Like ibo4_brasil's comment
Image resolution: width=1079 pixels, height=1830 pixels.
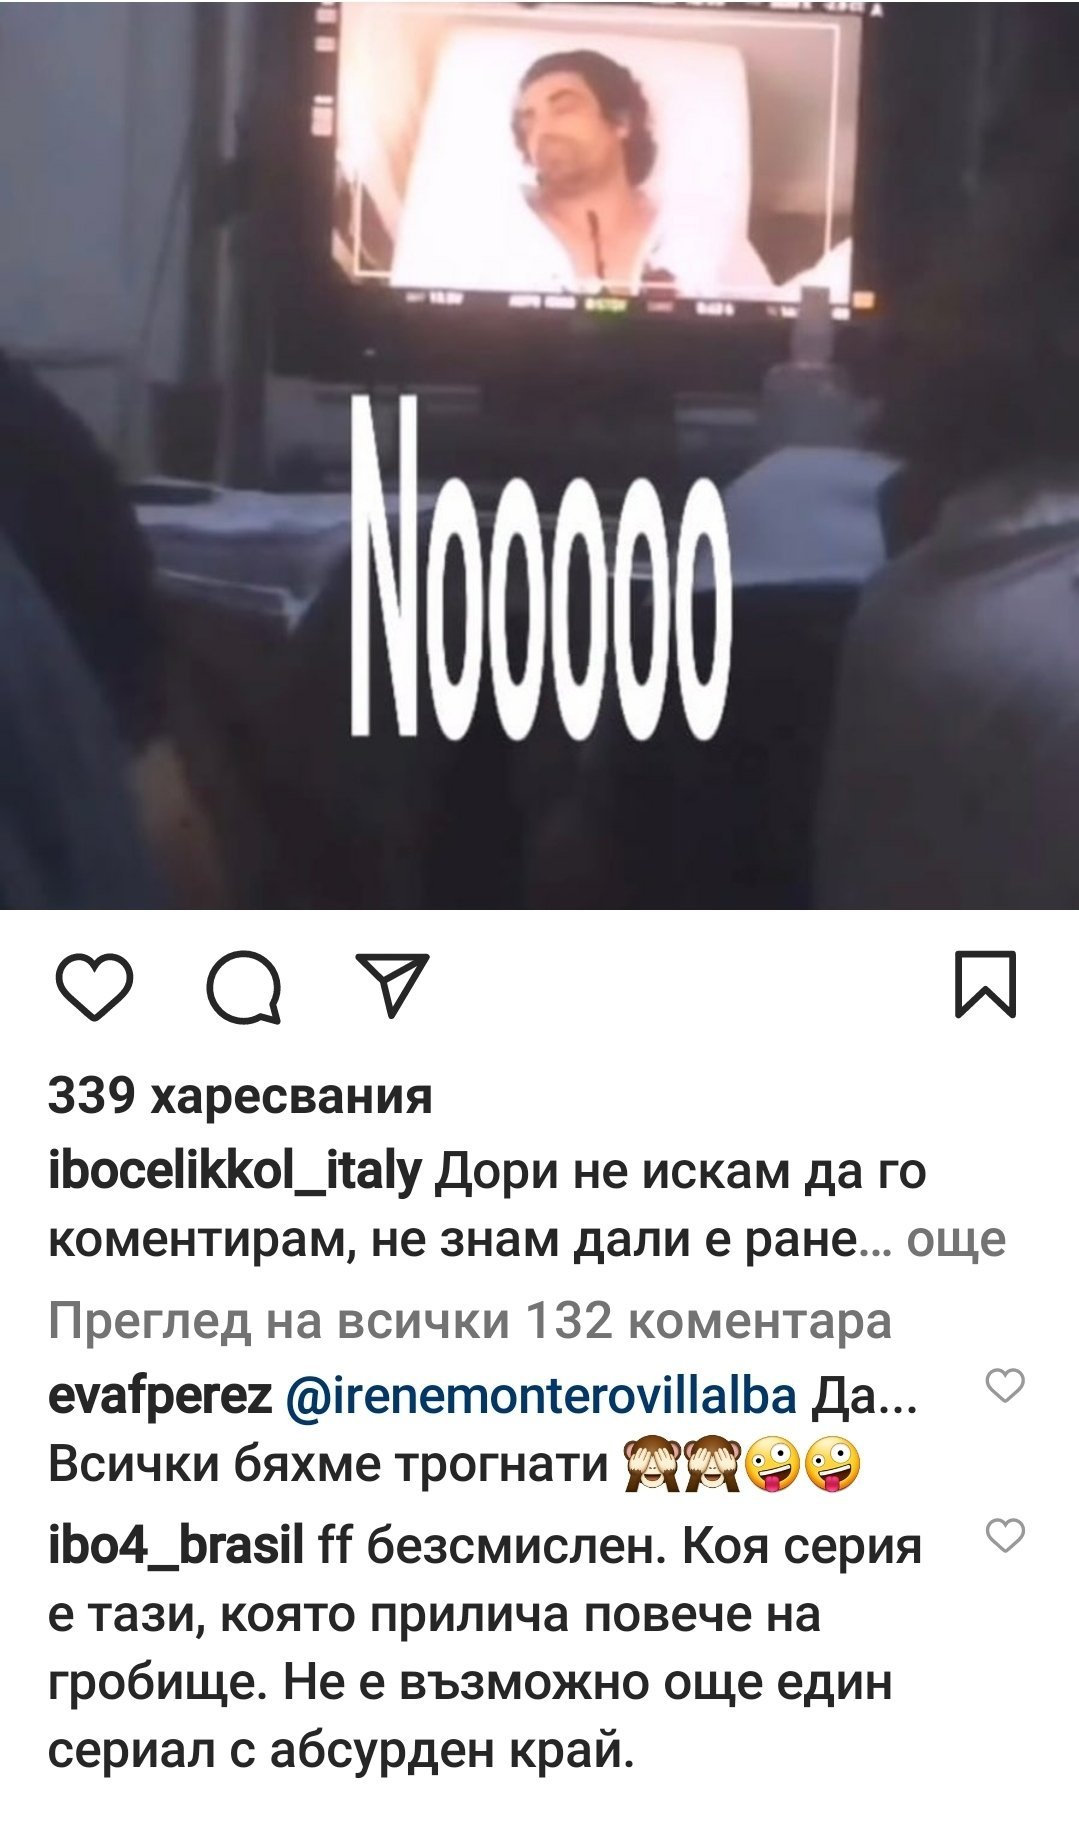tap(1005, 1536)
